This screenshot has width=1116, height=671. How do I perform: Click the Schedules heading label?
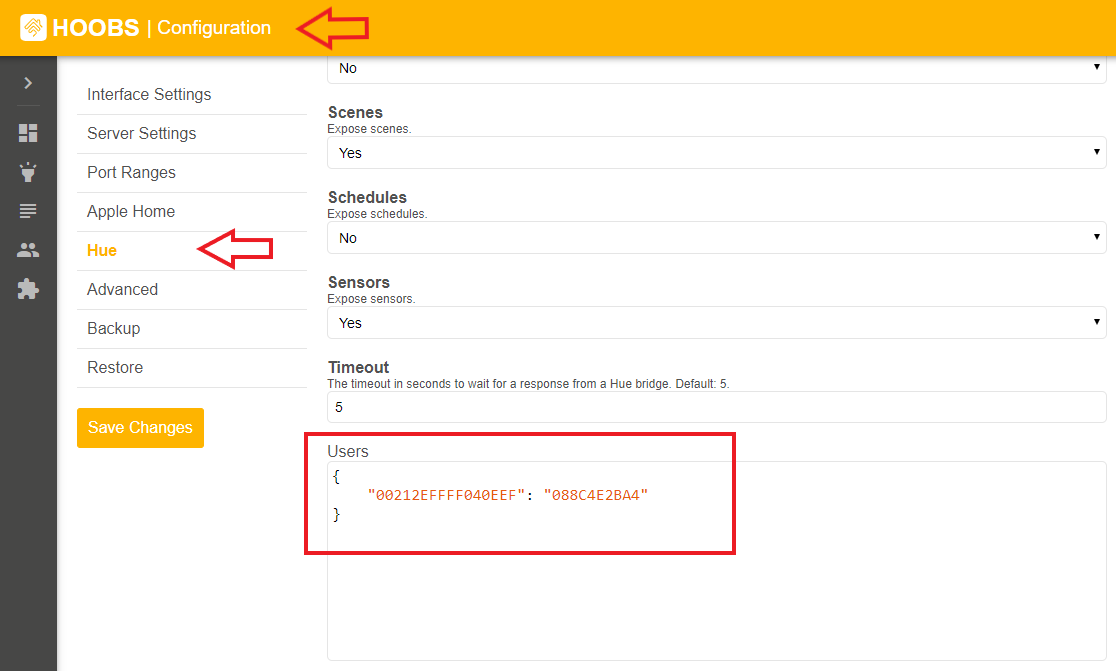367,197
